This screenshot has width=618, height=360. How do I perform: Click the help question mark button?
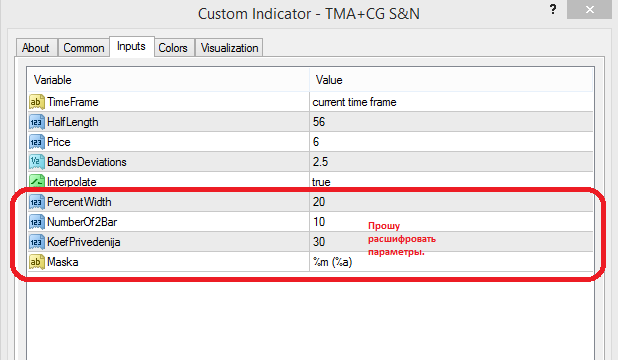click(553, 9)
